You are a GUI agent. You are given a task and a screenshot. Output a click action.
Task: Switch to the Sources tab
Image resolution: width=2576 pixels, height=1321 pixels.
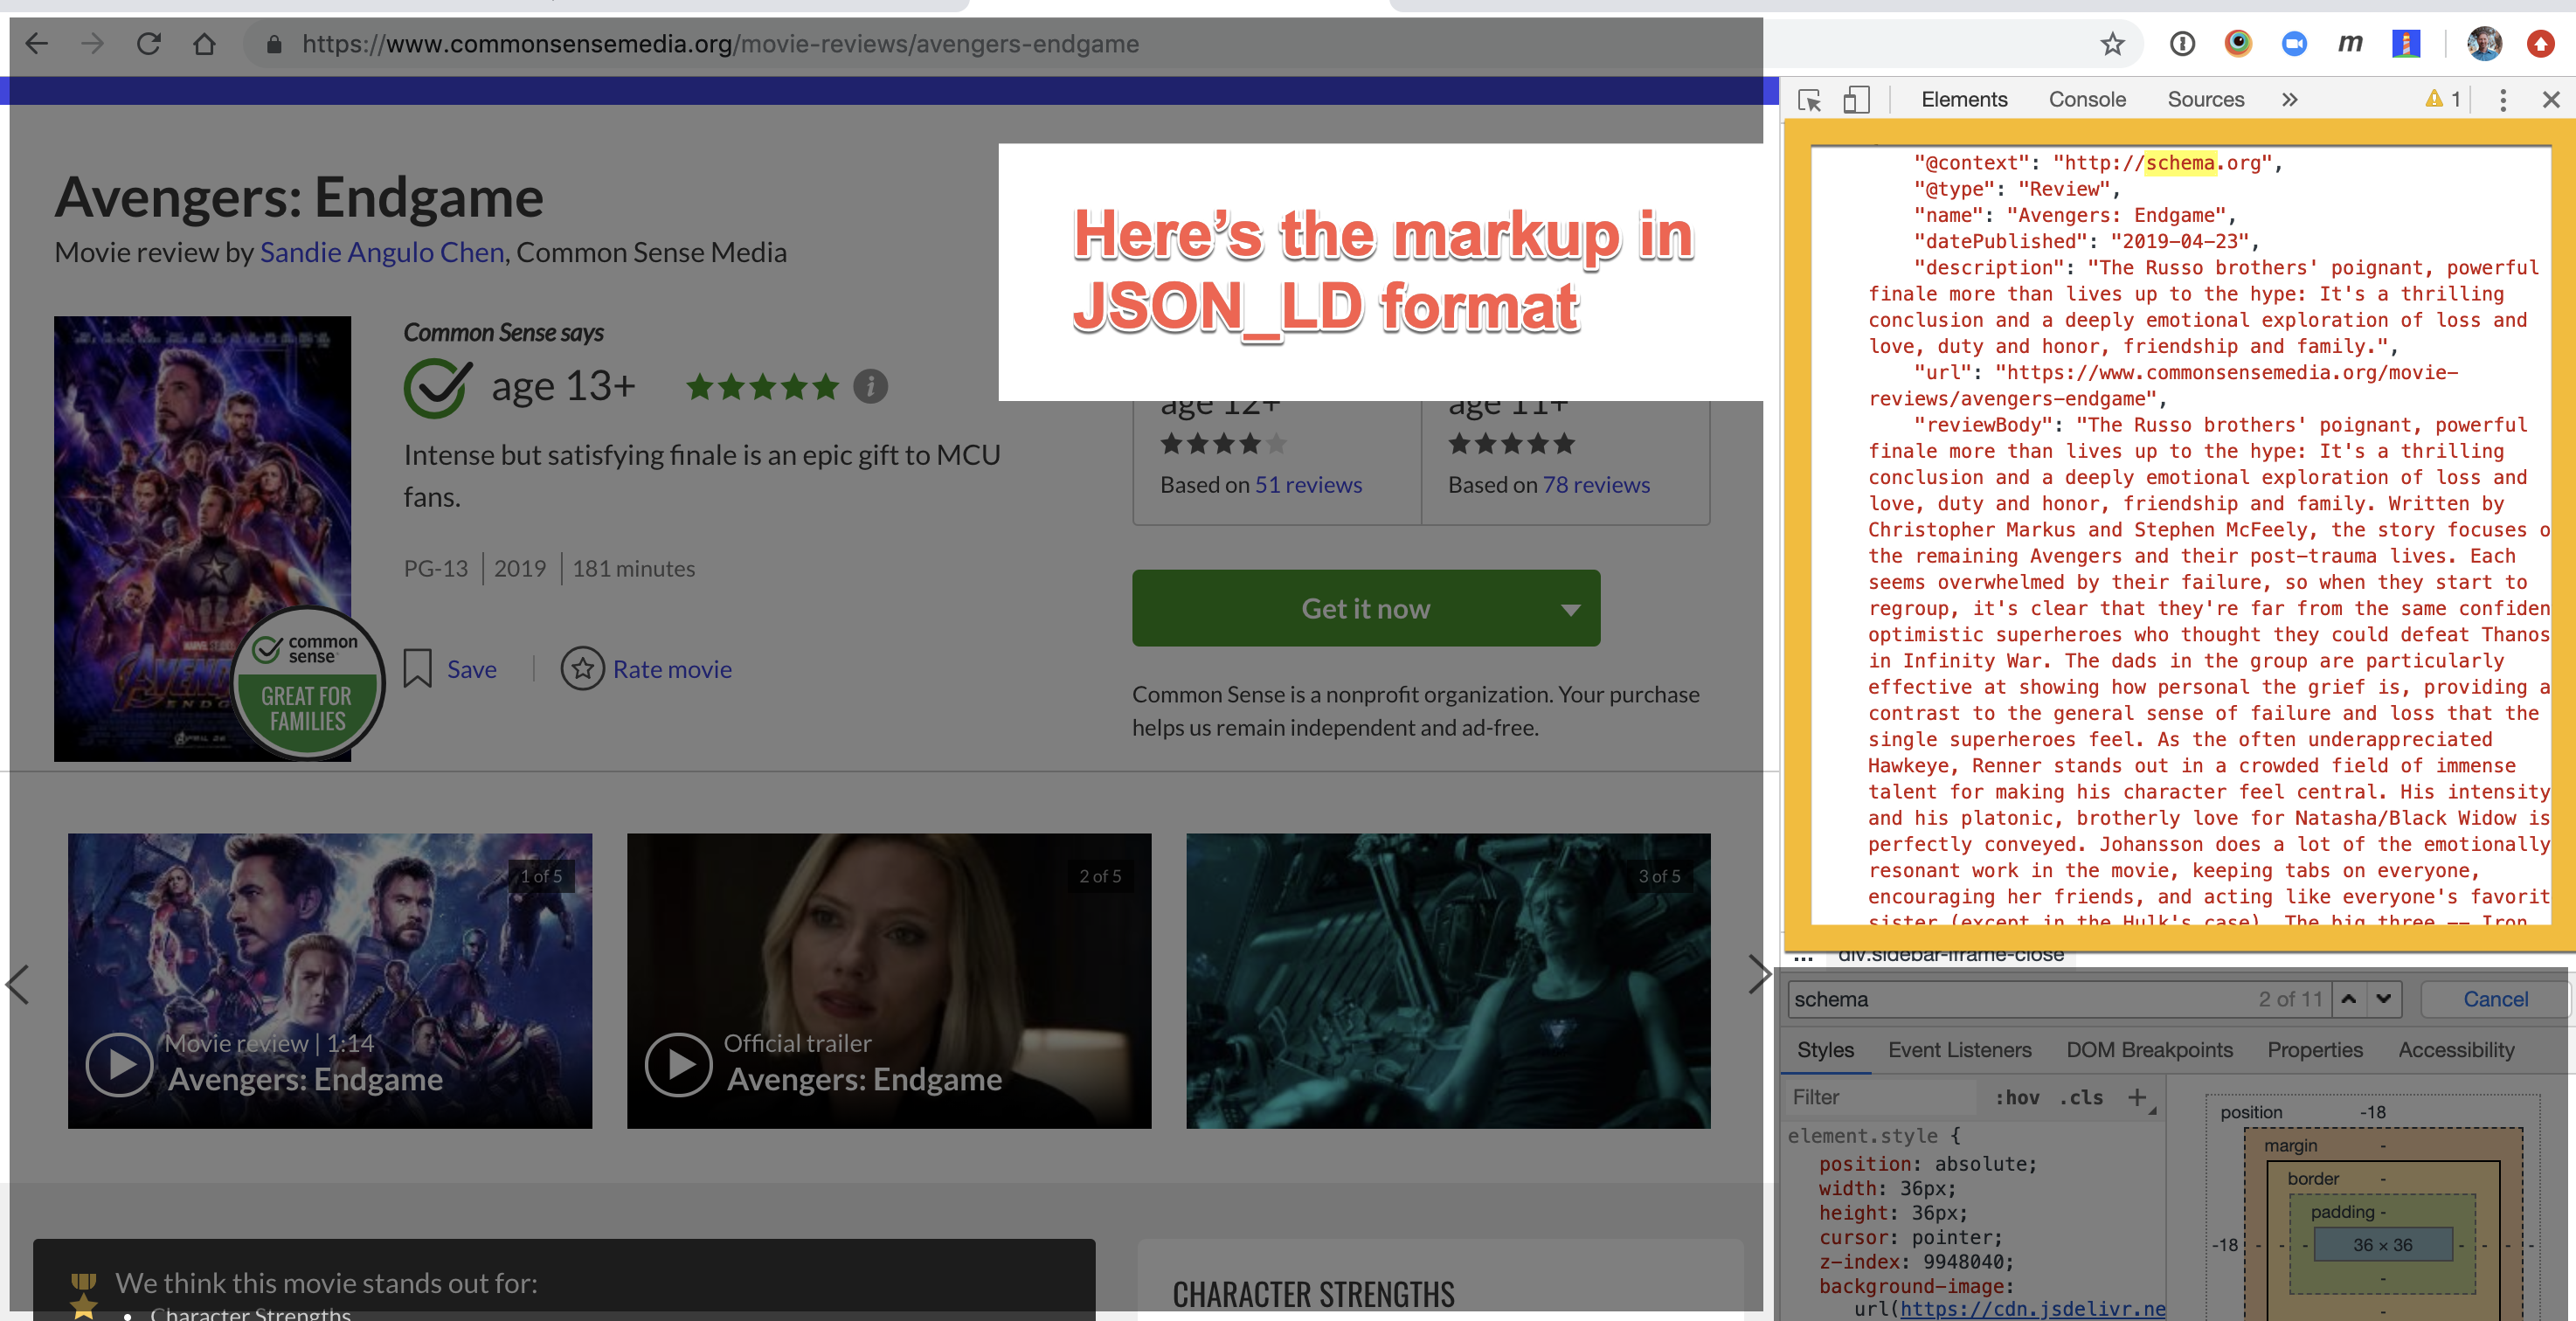click(x=2206, y=100)
